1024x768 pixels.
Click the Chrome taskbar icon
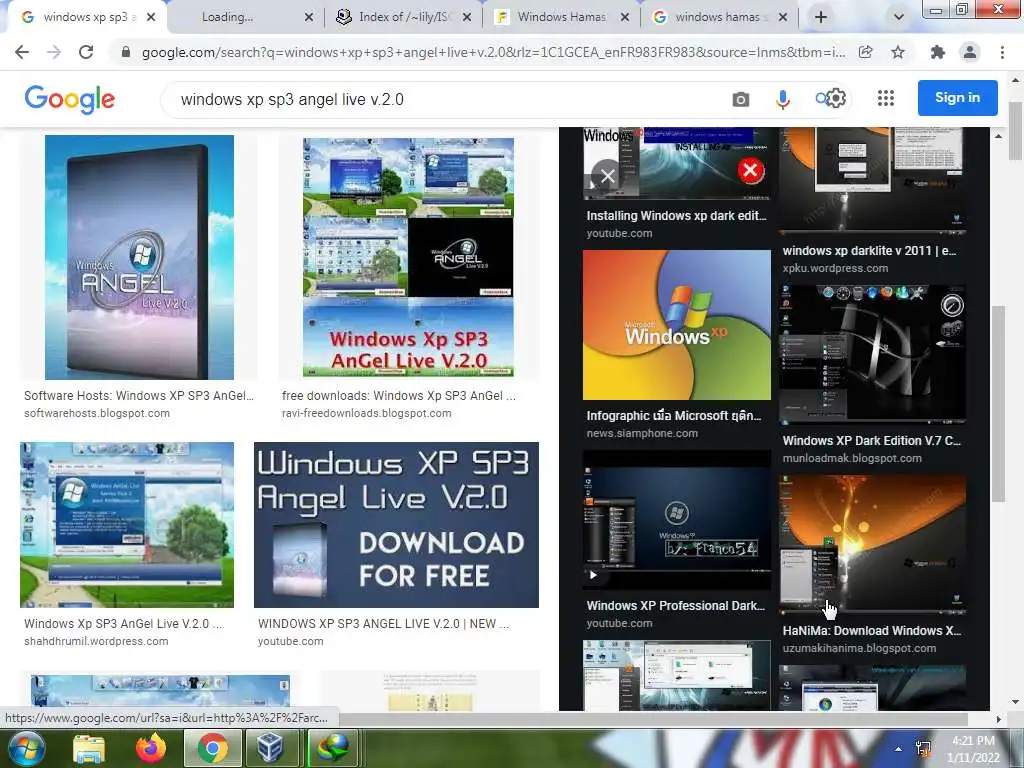click(212, 748)
